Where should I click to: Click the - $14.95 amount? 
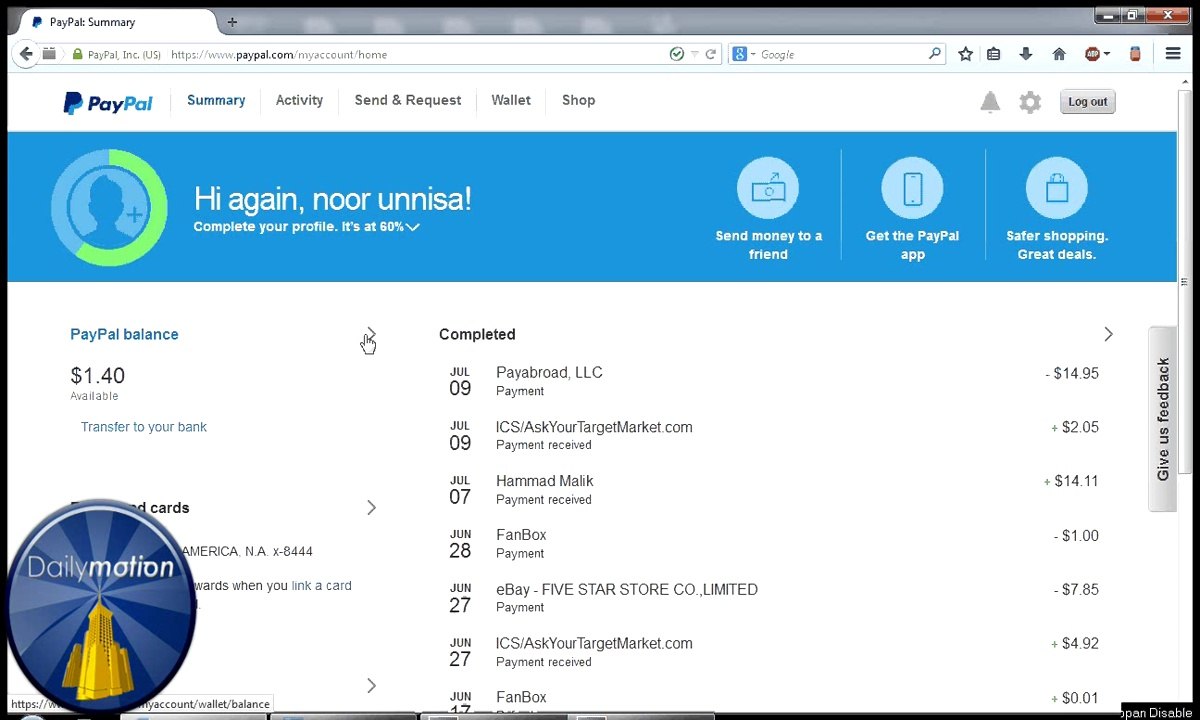(1072, 373)
